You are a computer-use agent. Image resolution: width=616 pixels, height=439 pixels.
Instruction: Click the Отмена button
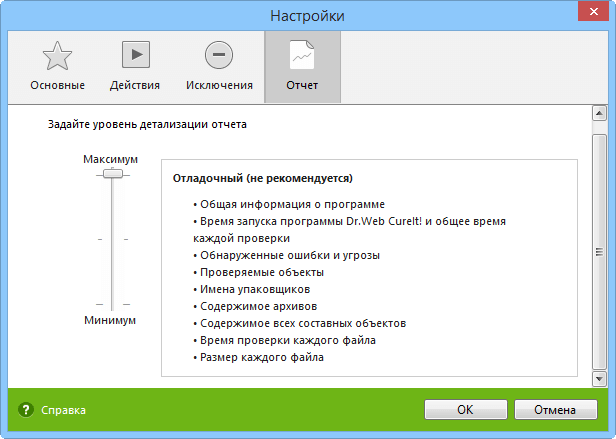pyautogui.click(x=556, y=410)
